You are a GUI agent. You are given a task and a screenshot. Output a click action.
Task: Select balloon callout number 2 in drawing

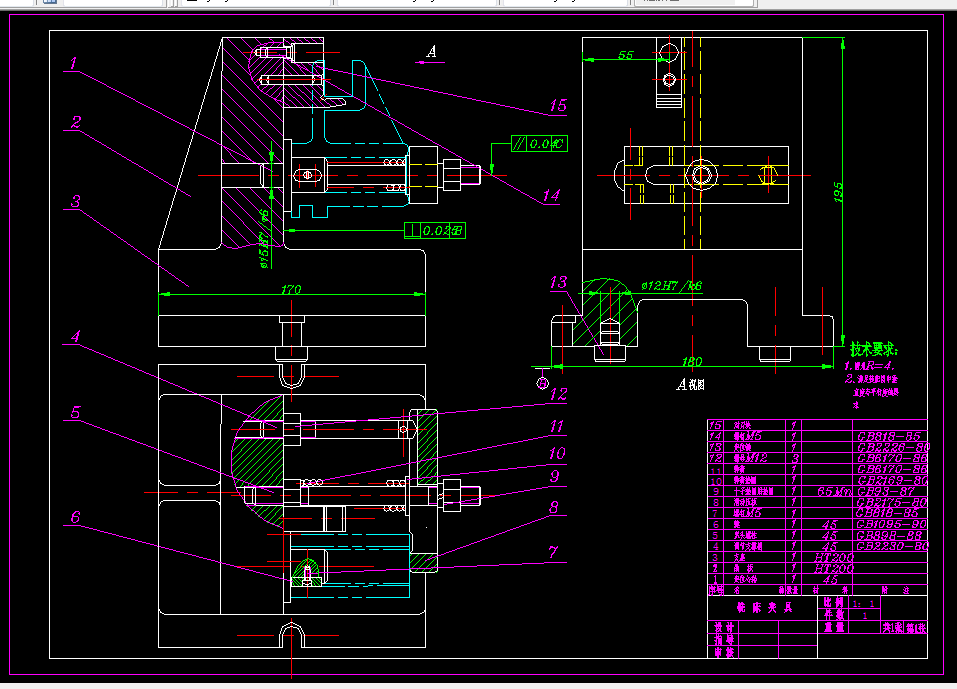(75, 121)
